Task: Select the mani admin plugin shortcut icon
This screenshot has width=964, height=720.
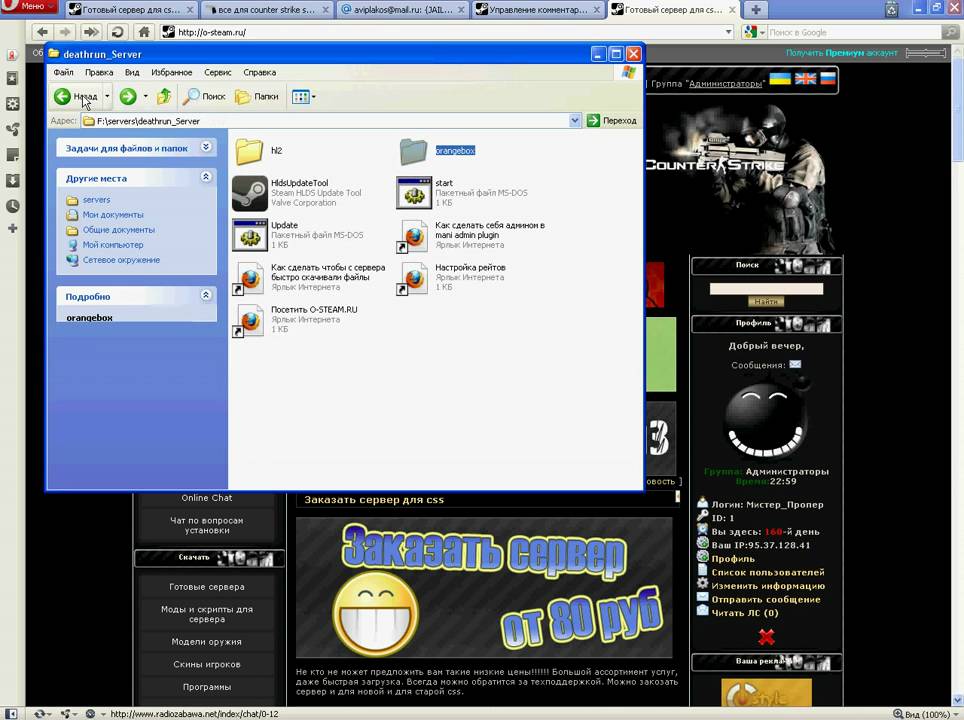Action: click(413, 236)
